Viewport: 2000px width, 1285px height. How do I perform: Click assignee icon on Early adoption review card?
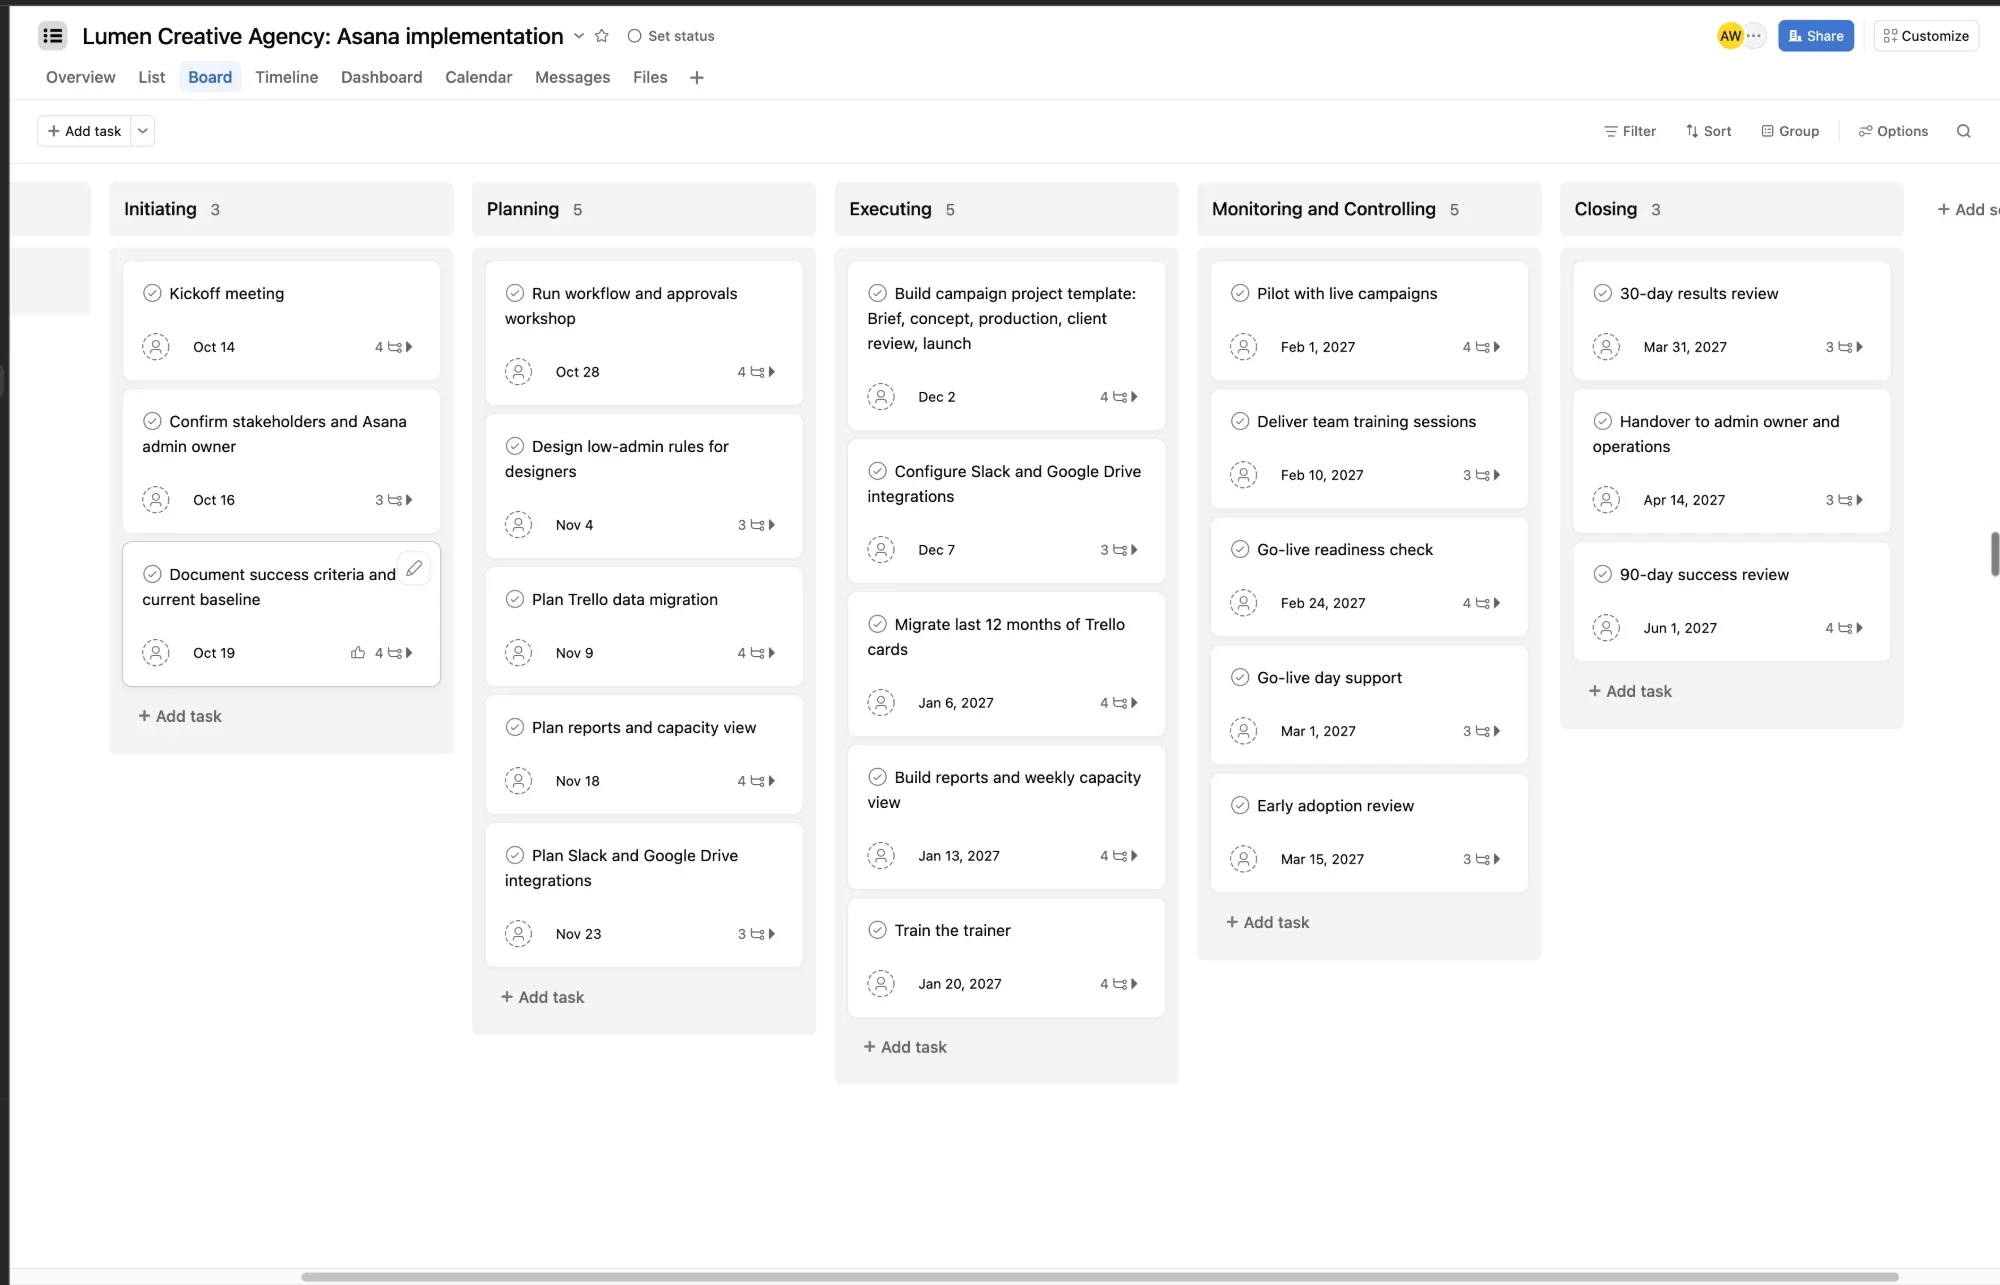(x=1243, y=859)
